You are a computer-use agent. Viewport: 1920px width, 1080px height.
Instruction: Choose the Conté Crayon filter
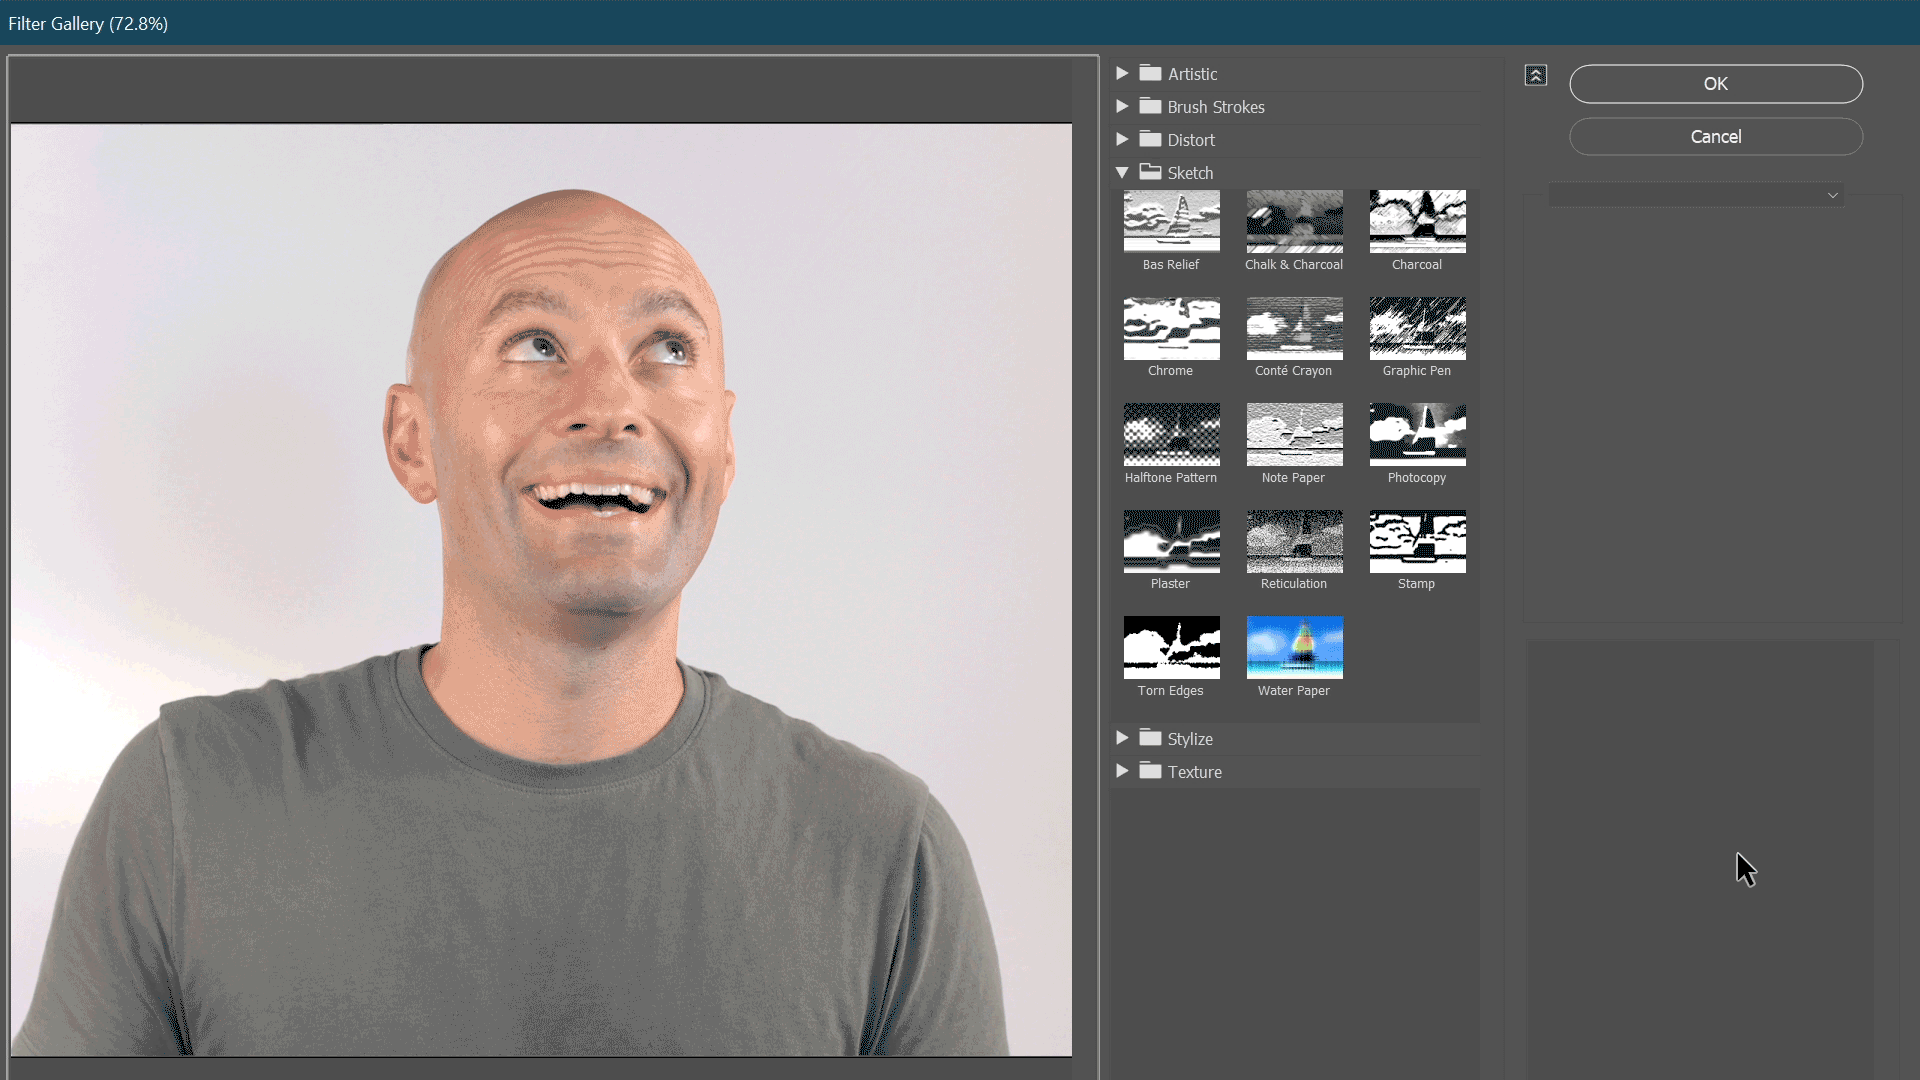(1294, 328)
